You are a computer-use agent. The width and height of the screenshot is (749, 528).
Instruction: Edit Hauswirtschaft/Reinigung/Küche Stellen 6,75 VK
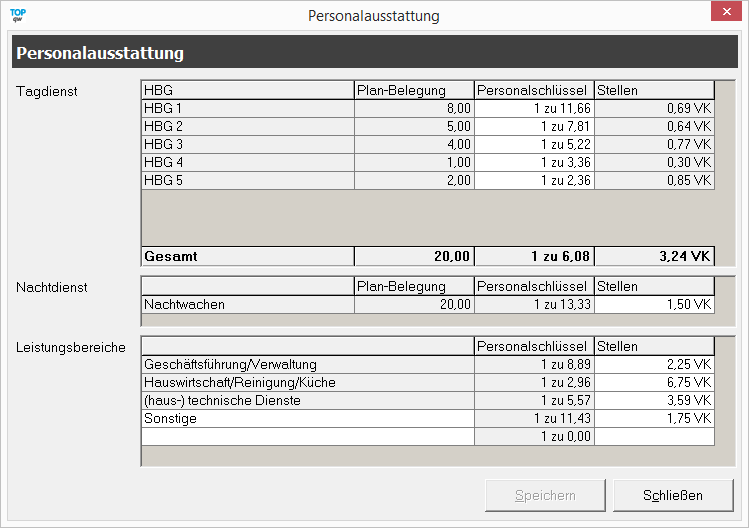[654, 382]
